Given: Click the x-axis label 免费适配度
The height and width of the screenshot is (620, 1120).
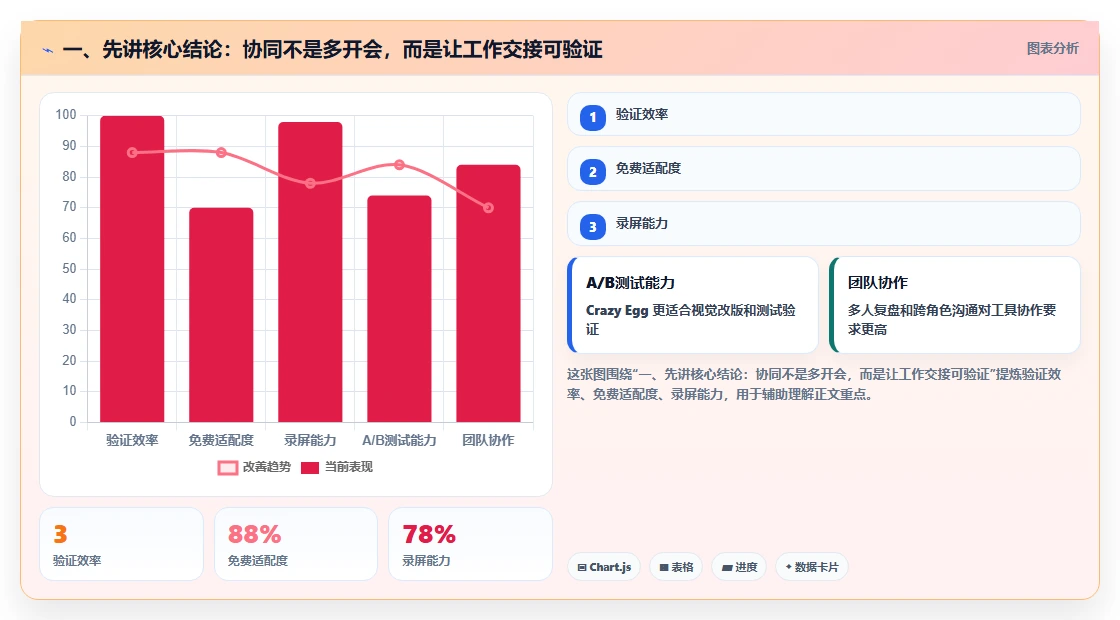Looking at the screenshot, I should pos(221,441).
